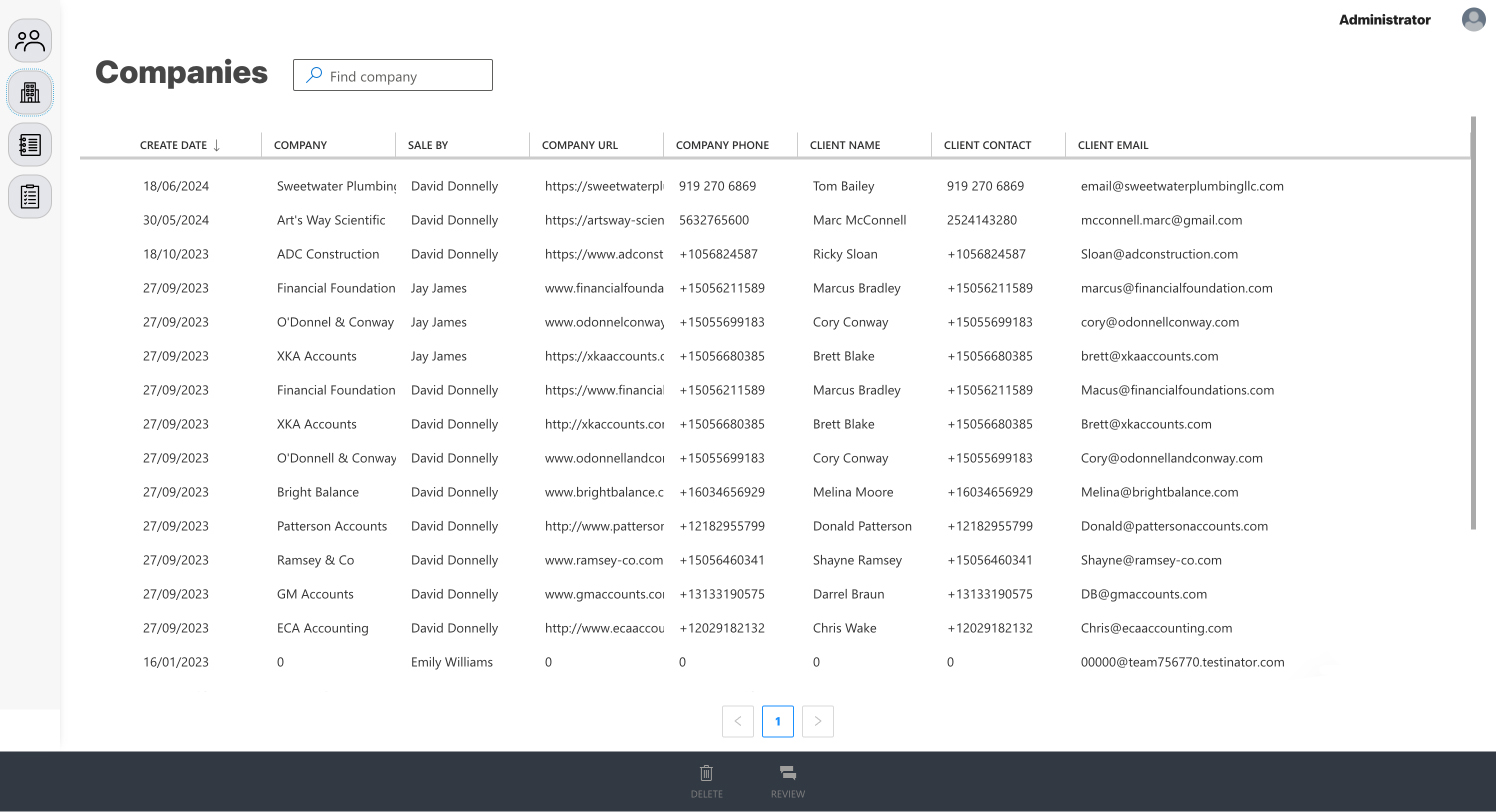Screen dimensions: 1496x812
Task: Sort by Client Name column header
Action: (845, 145)
